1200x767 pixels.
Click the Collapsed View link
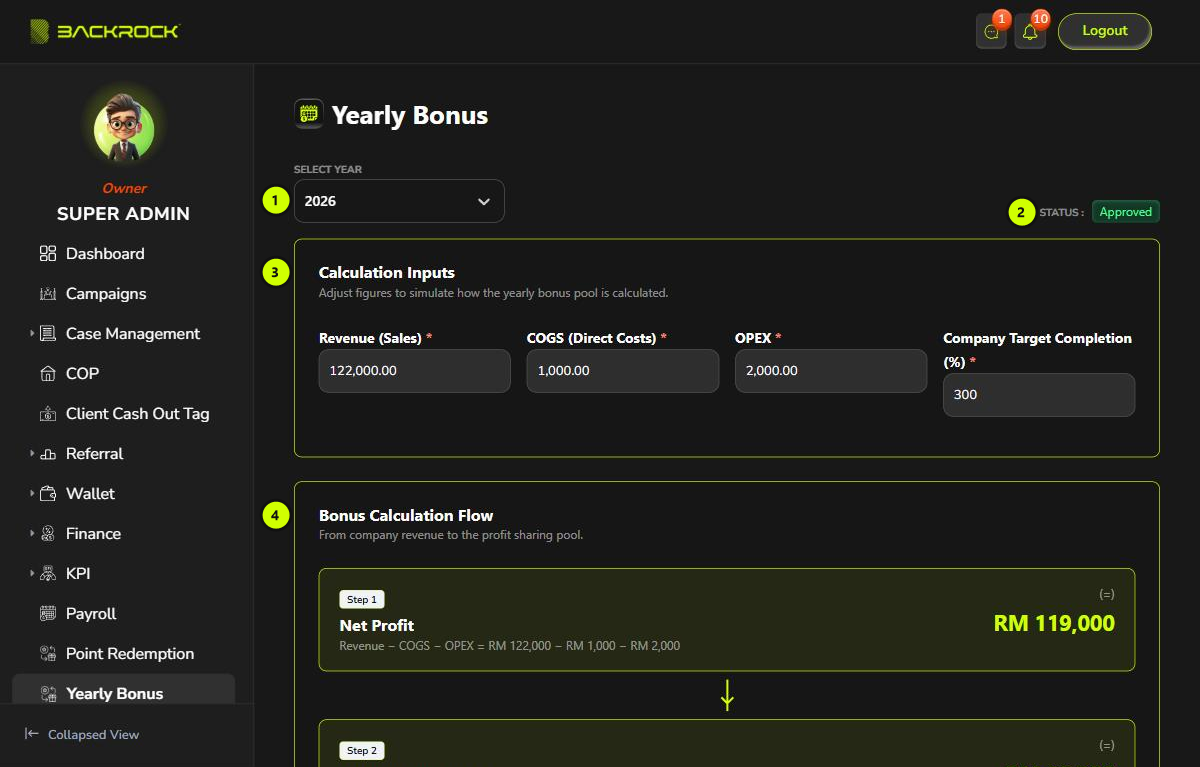[x=93, y=735]
